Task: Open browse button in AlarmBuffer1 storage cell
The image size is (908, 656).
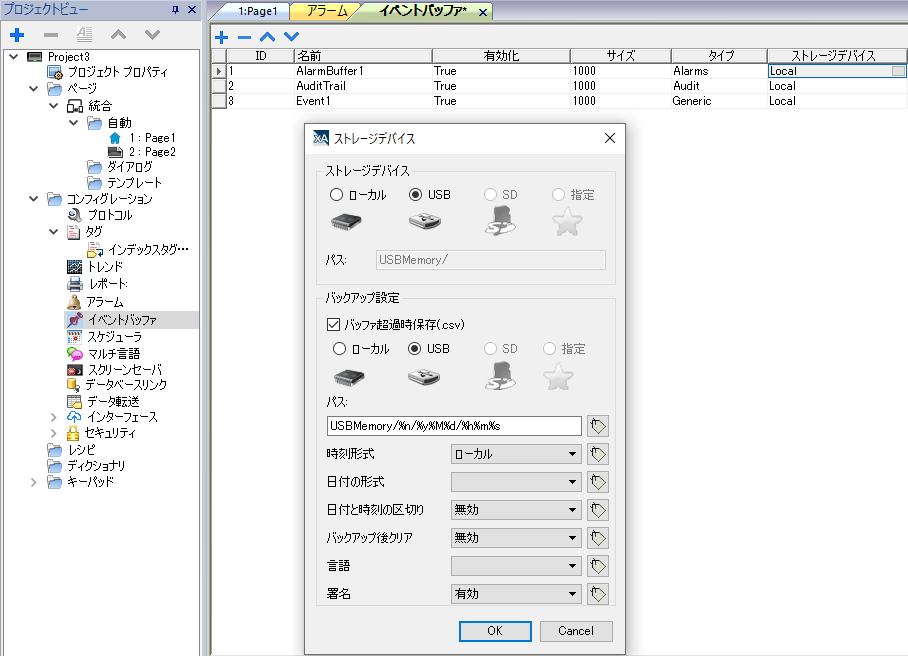Action: coord(898,71)
